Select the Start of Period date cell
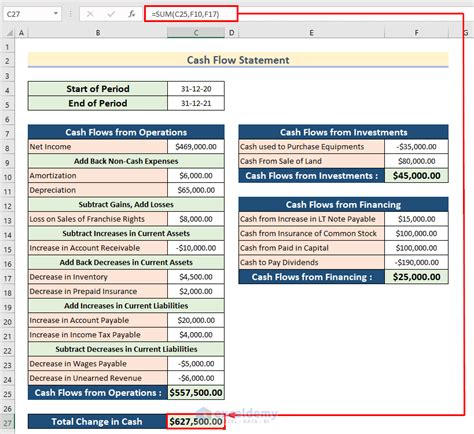The width and height of the screenshot is (474, 434). (196, 89)
